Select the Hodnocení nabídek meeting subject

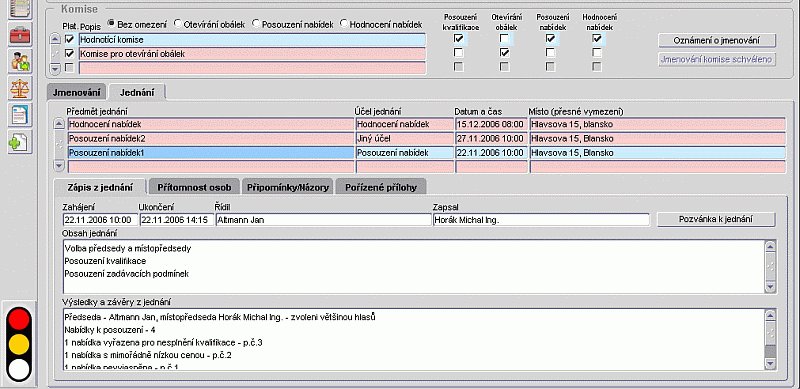click(211, 124)
